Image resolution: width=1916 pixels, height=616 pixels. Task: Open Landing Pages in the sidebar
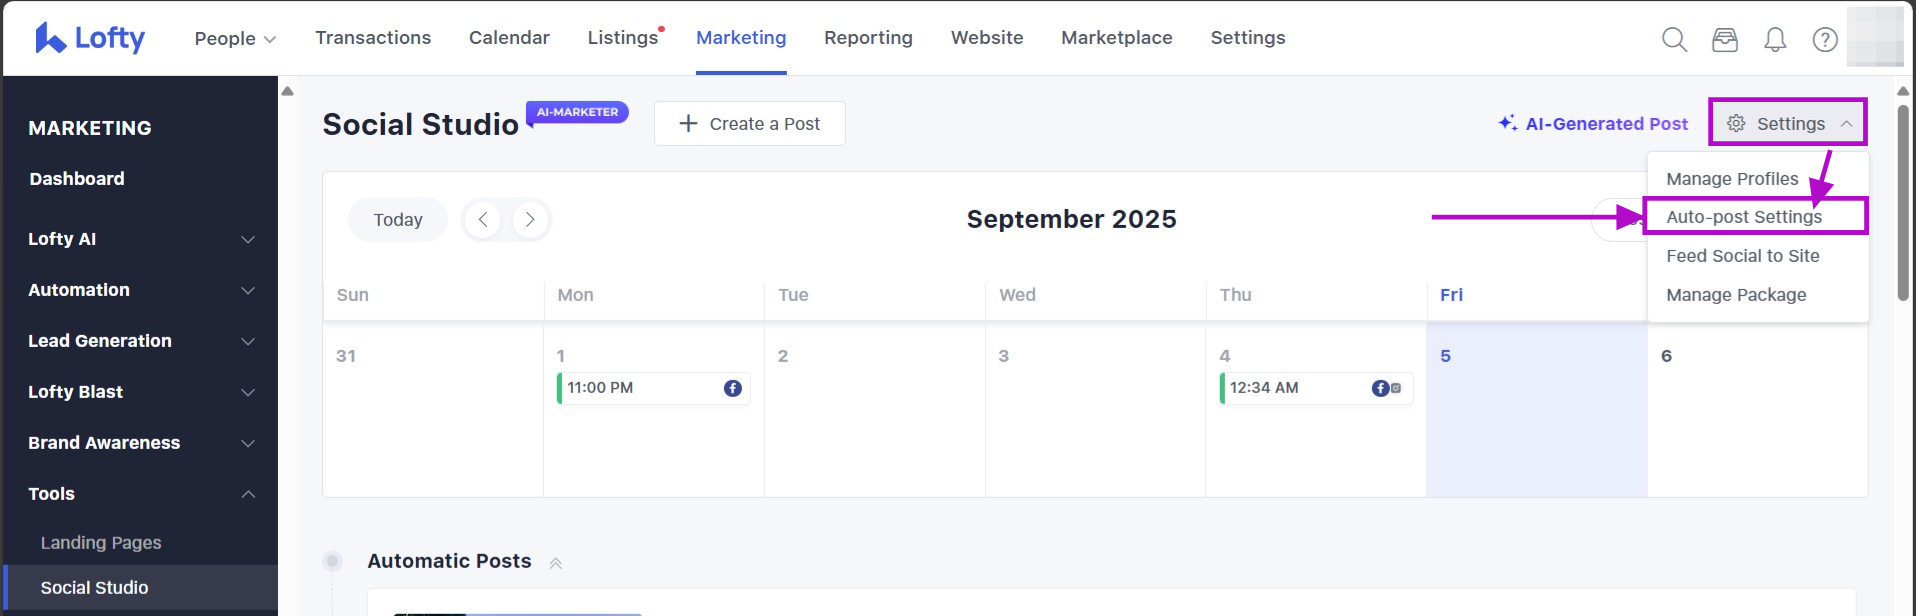coord(101,543)
